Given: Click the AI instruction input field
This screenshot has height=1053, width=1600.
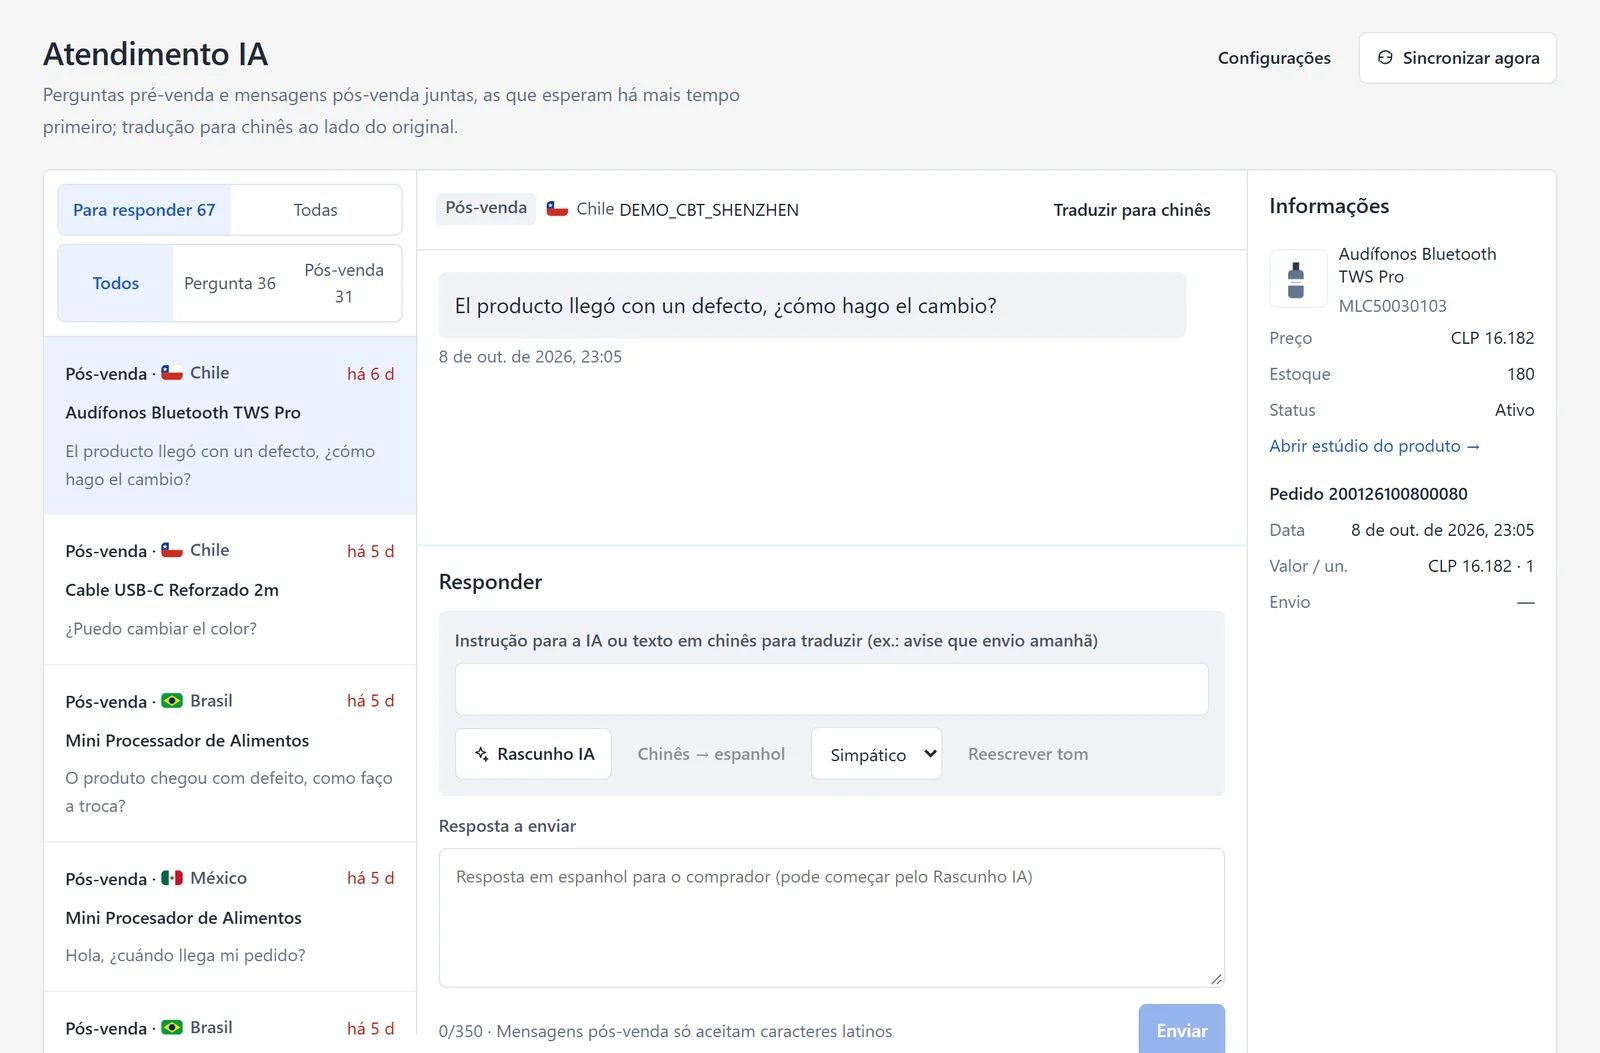Looking at the screenshot, I should coord(832,689).
